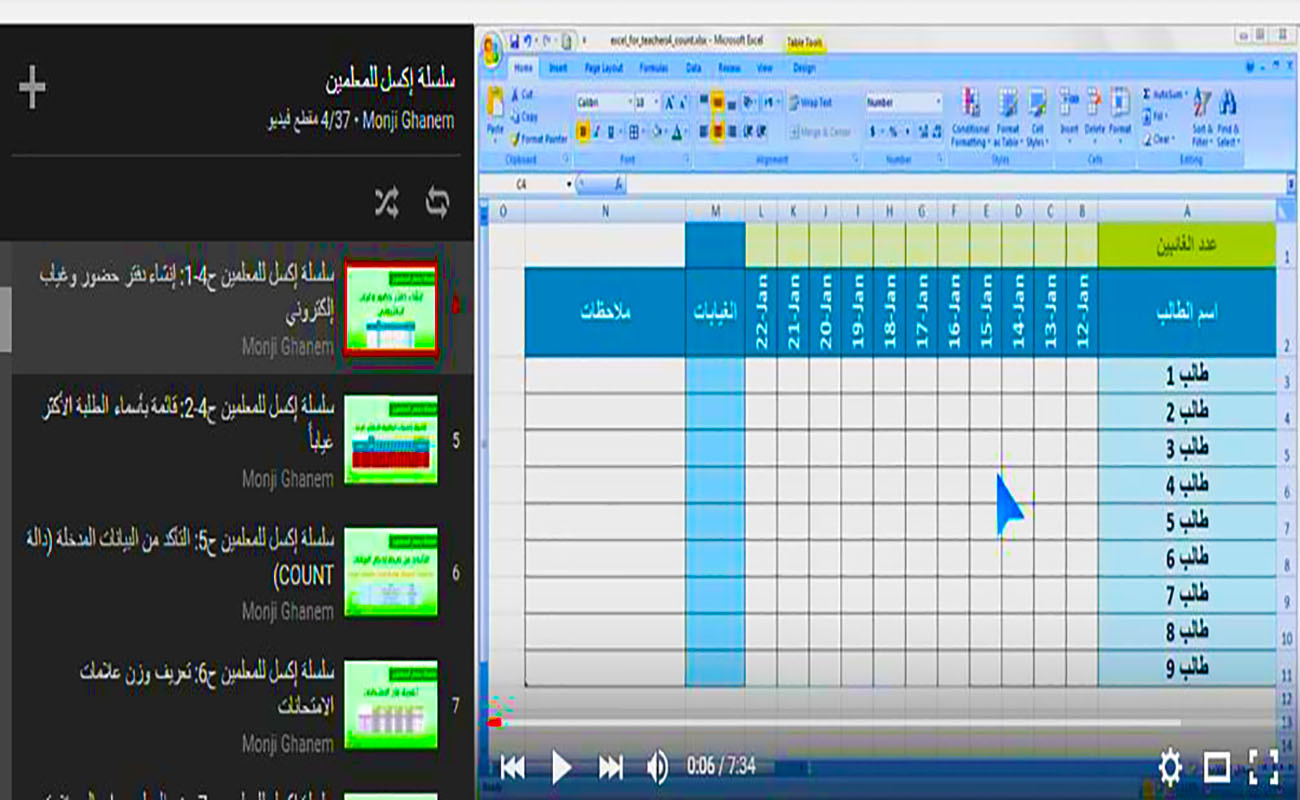Open playlist video 6 thumbnail about COUNT
The width and height of the screenshot is (1300, 800).
[x=390, y=572]
